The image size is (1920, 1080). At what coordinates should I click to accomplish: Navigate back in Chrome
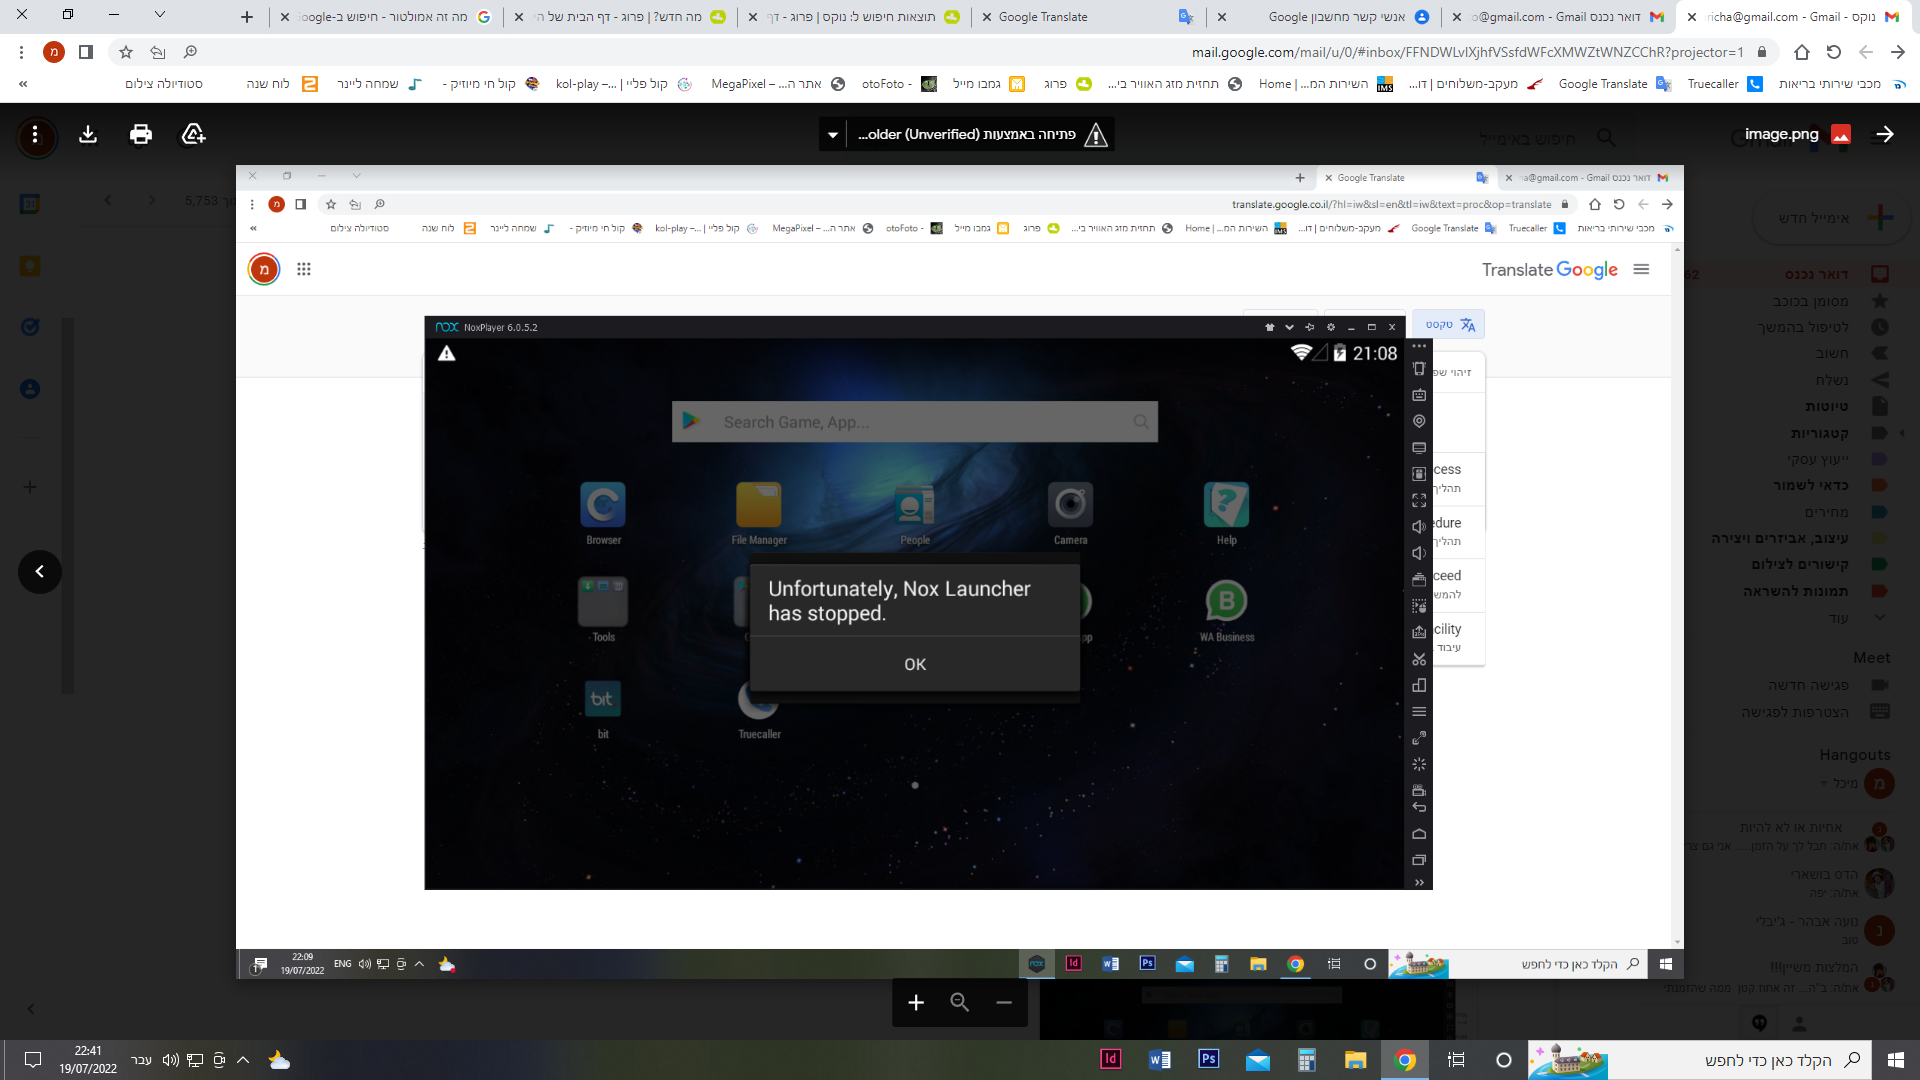[1866, 52]
